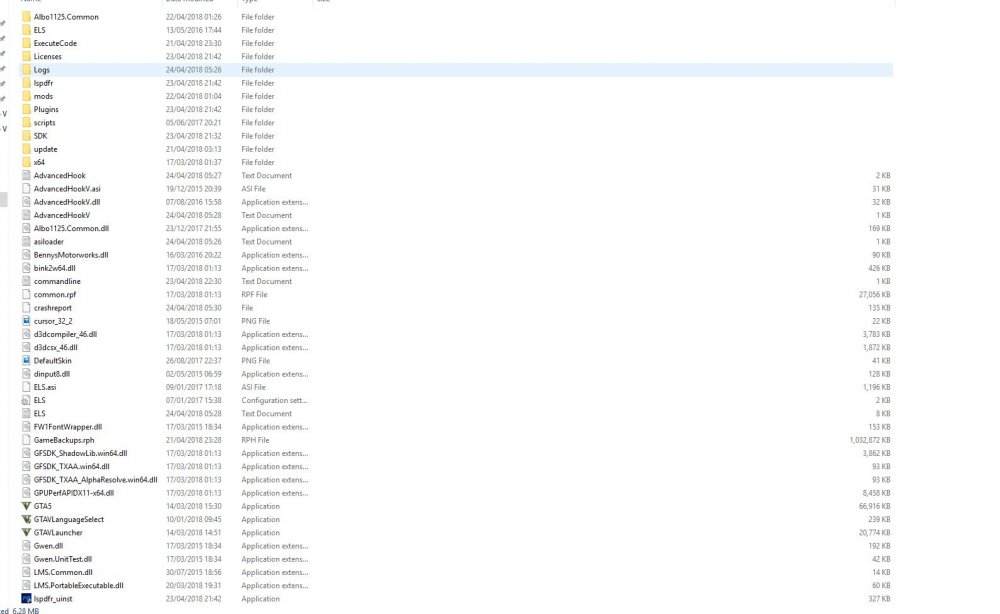Click the bink2w64.dll file name
Viewport: 1000px width, 614px height.
click(x=54, y=268)
